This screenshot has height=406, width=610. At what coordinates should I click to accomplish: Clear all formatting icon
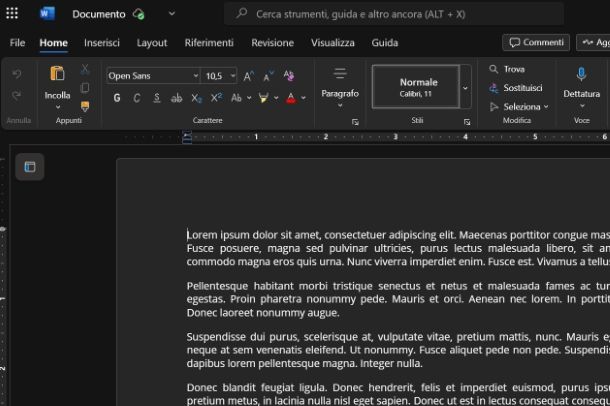289,75
